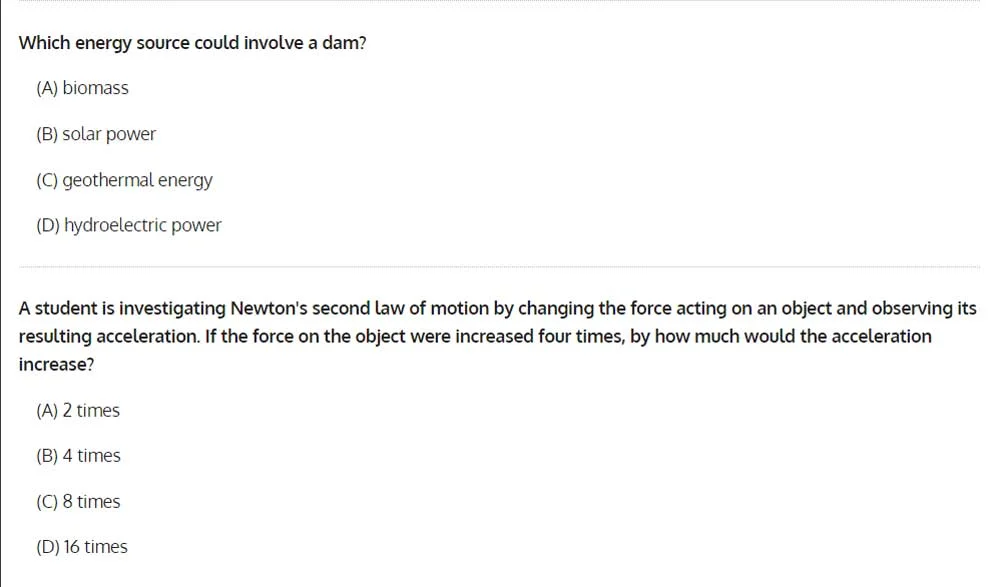Select option (D) hydroelectric power
The height and width of the screenshot is (587, 1000).
coord(129,225)
